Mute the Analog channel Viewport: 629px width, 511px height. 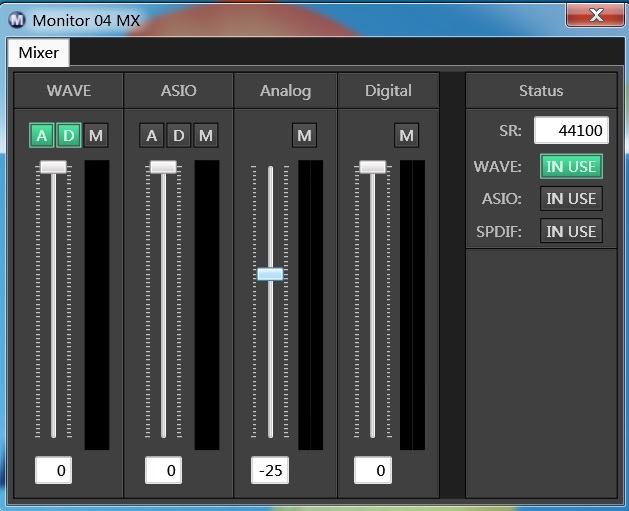pos(305,135)
